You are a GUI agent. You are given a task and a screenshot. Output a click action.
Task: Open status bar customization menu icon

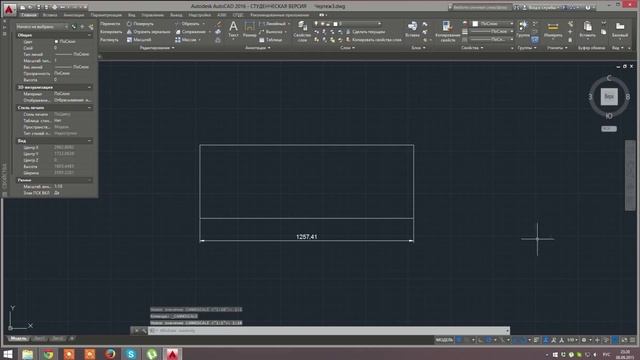[x=633, y=340]
